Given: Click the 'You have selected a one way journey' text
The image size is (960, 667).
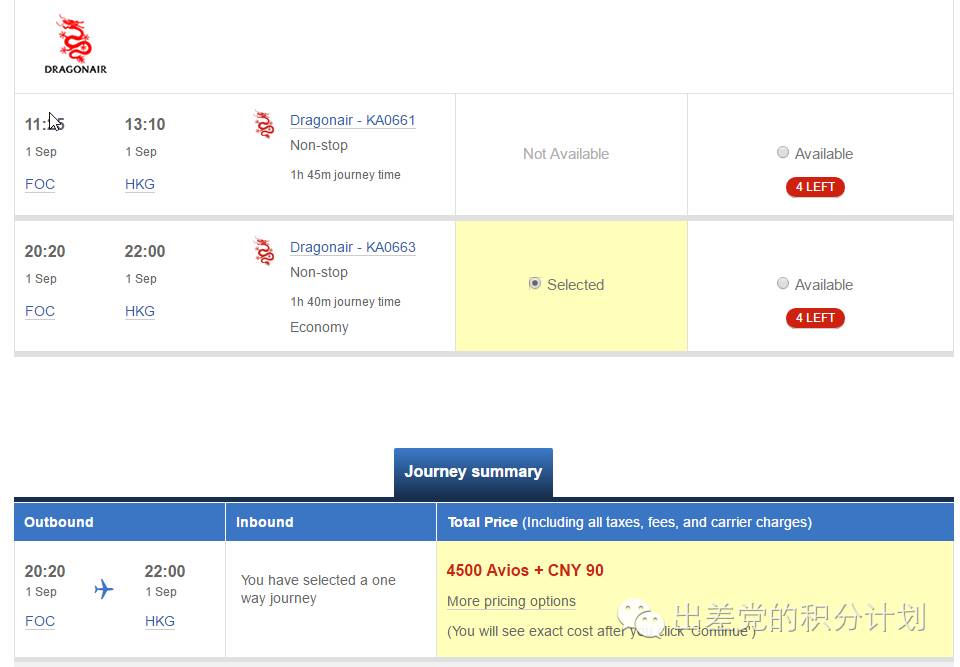Looking at the screenshot, I should coord(318,589).
